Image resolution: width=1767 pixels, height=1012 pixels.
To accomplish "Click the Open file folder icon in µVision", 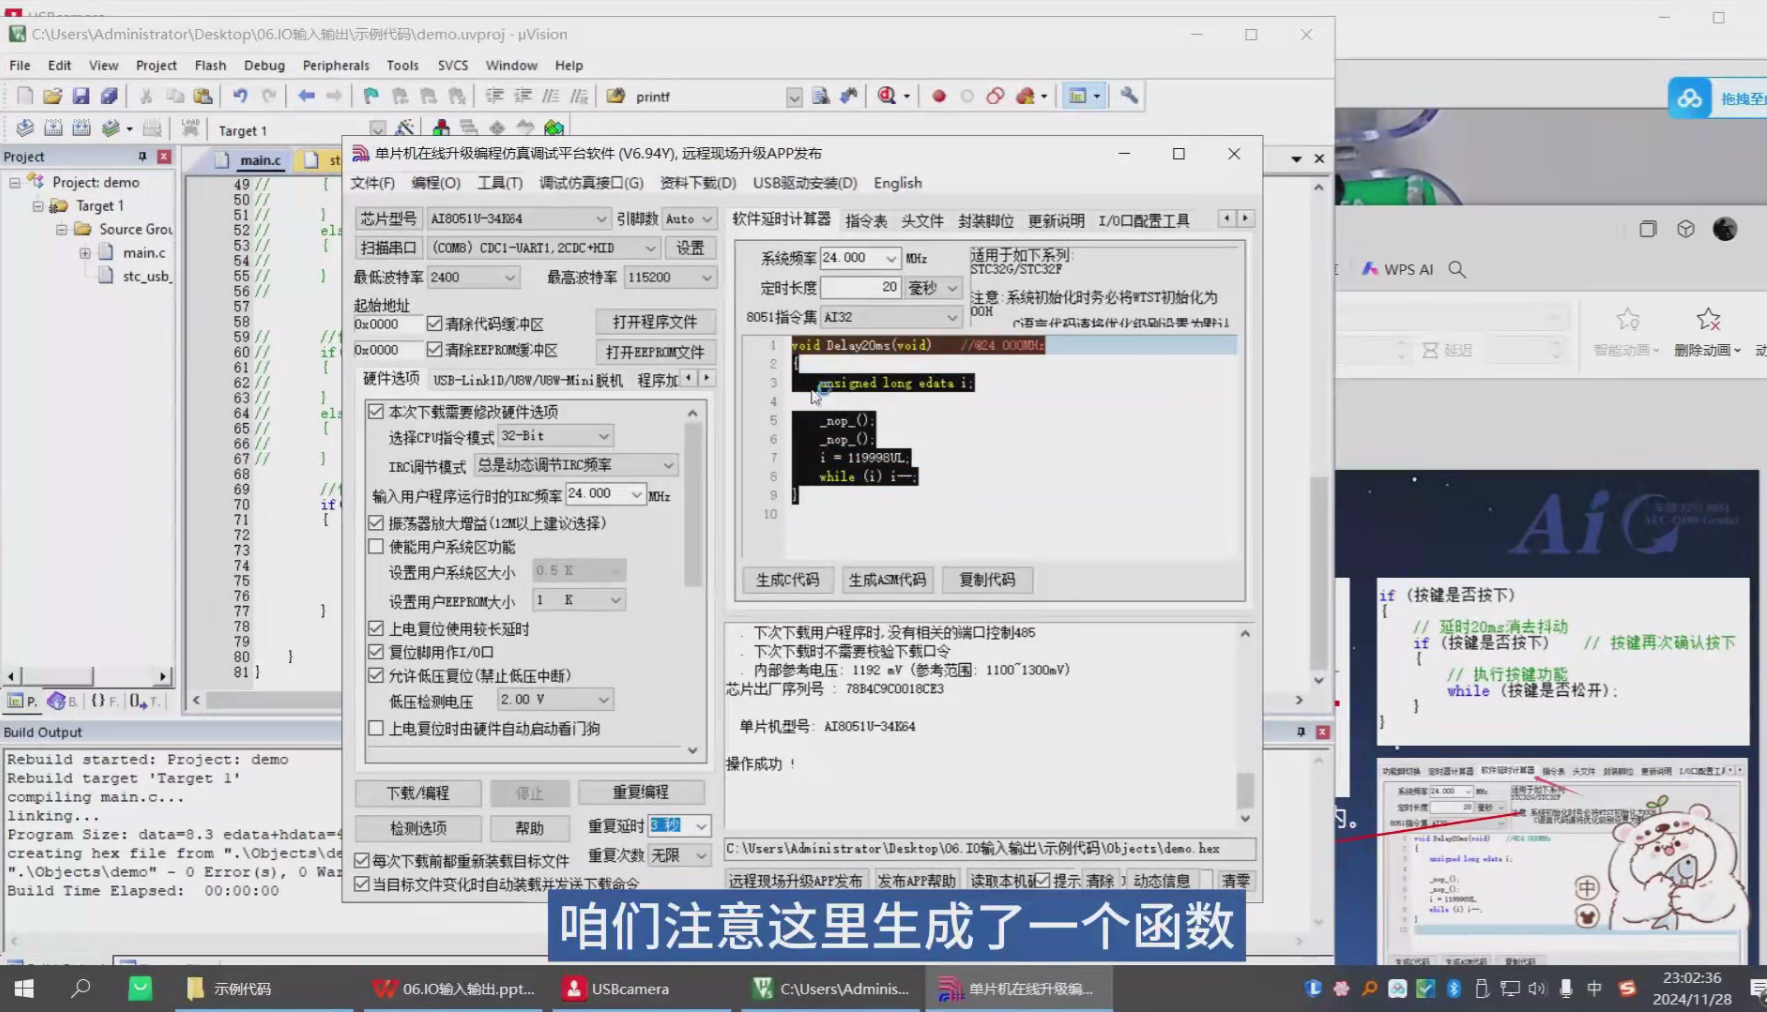I will point(52,96).
